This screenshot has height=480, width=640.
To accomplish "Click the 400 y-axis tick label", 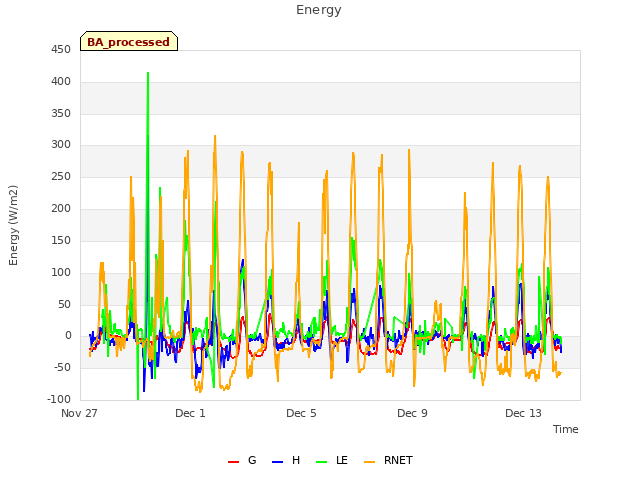I will (x=61, y=82).
